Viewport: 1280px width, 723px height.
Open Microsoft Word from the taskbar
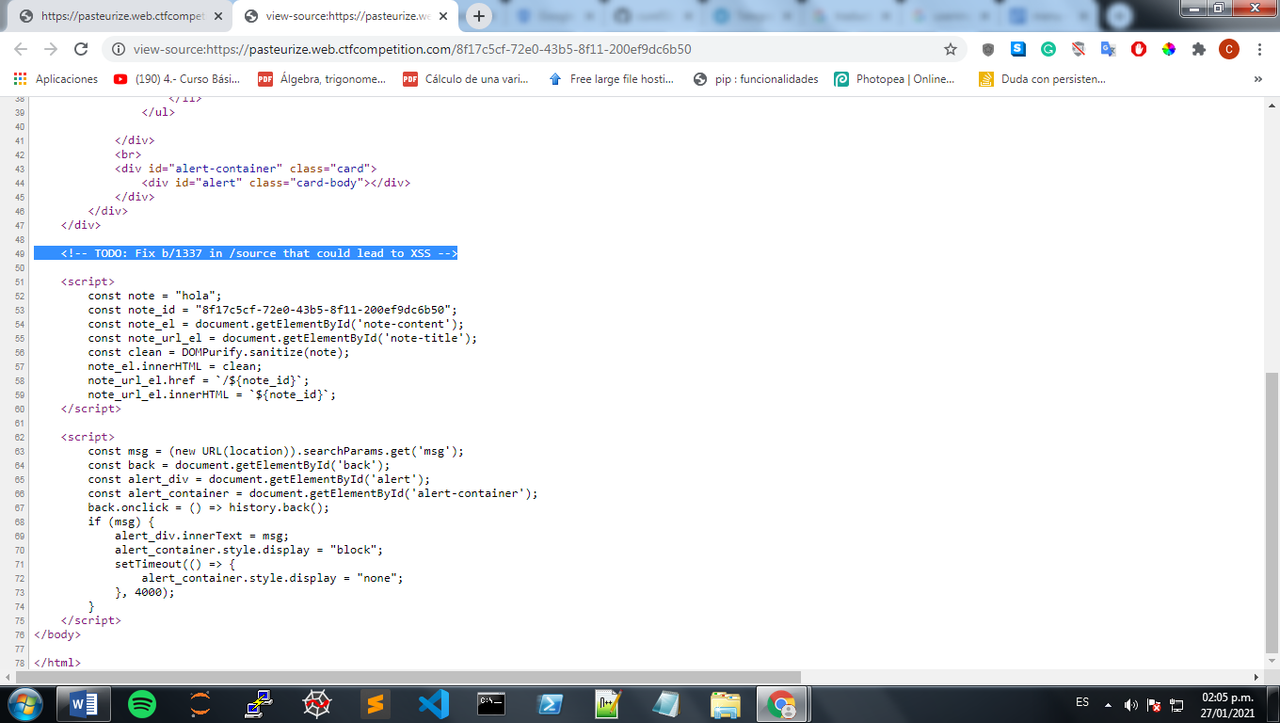click(85, 704)
